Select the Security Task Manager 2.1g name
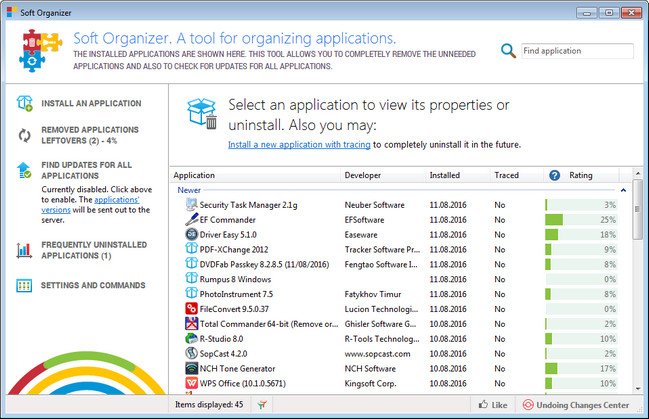 pyautogui.click(x=248, y=205)
